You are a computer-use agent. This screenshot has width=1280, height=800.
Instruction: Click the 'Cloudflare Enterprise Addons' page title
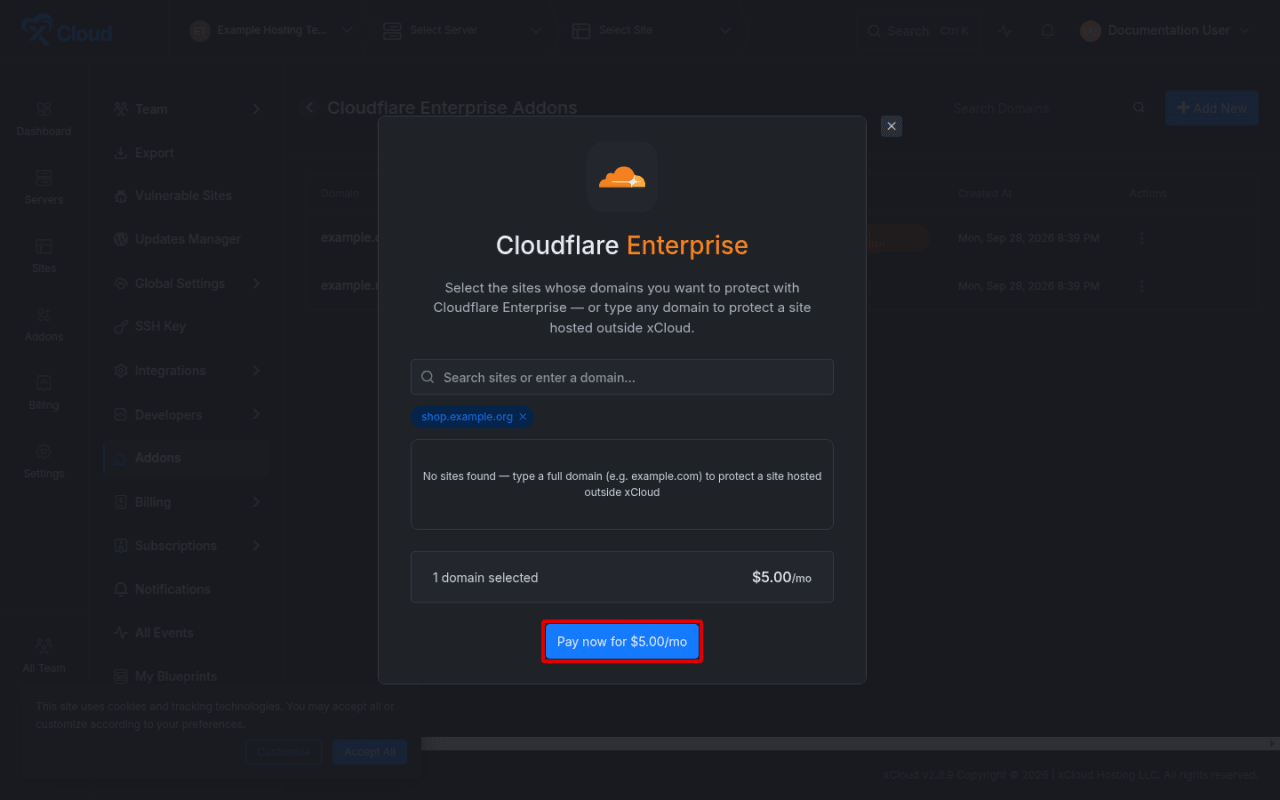pos(452,108)
